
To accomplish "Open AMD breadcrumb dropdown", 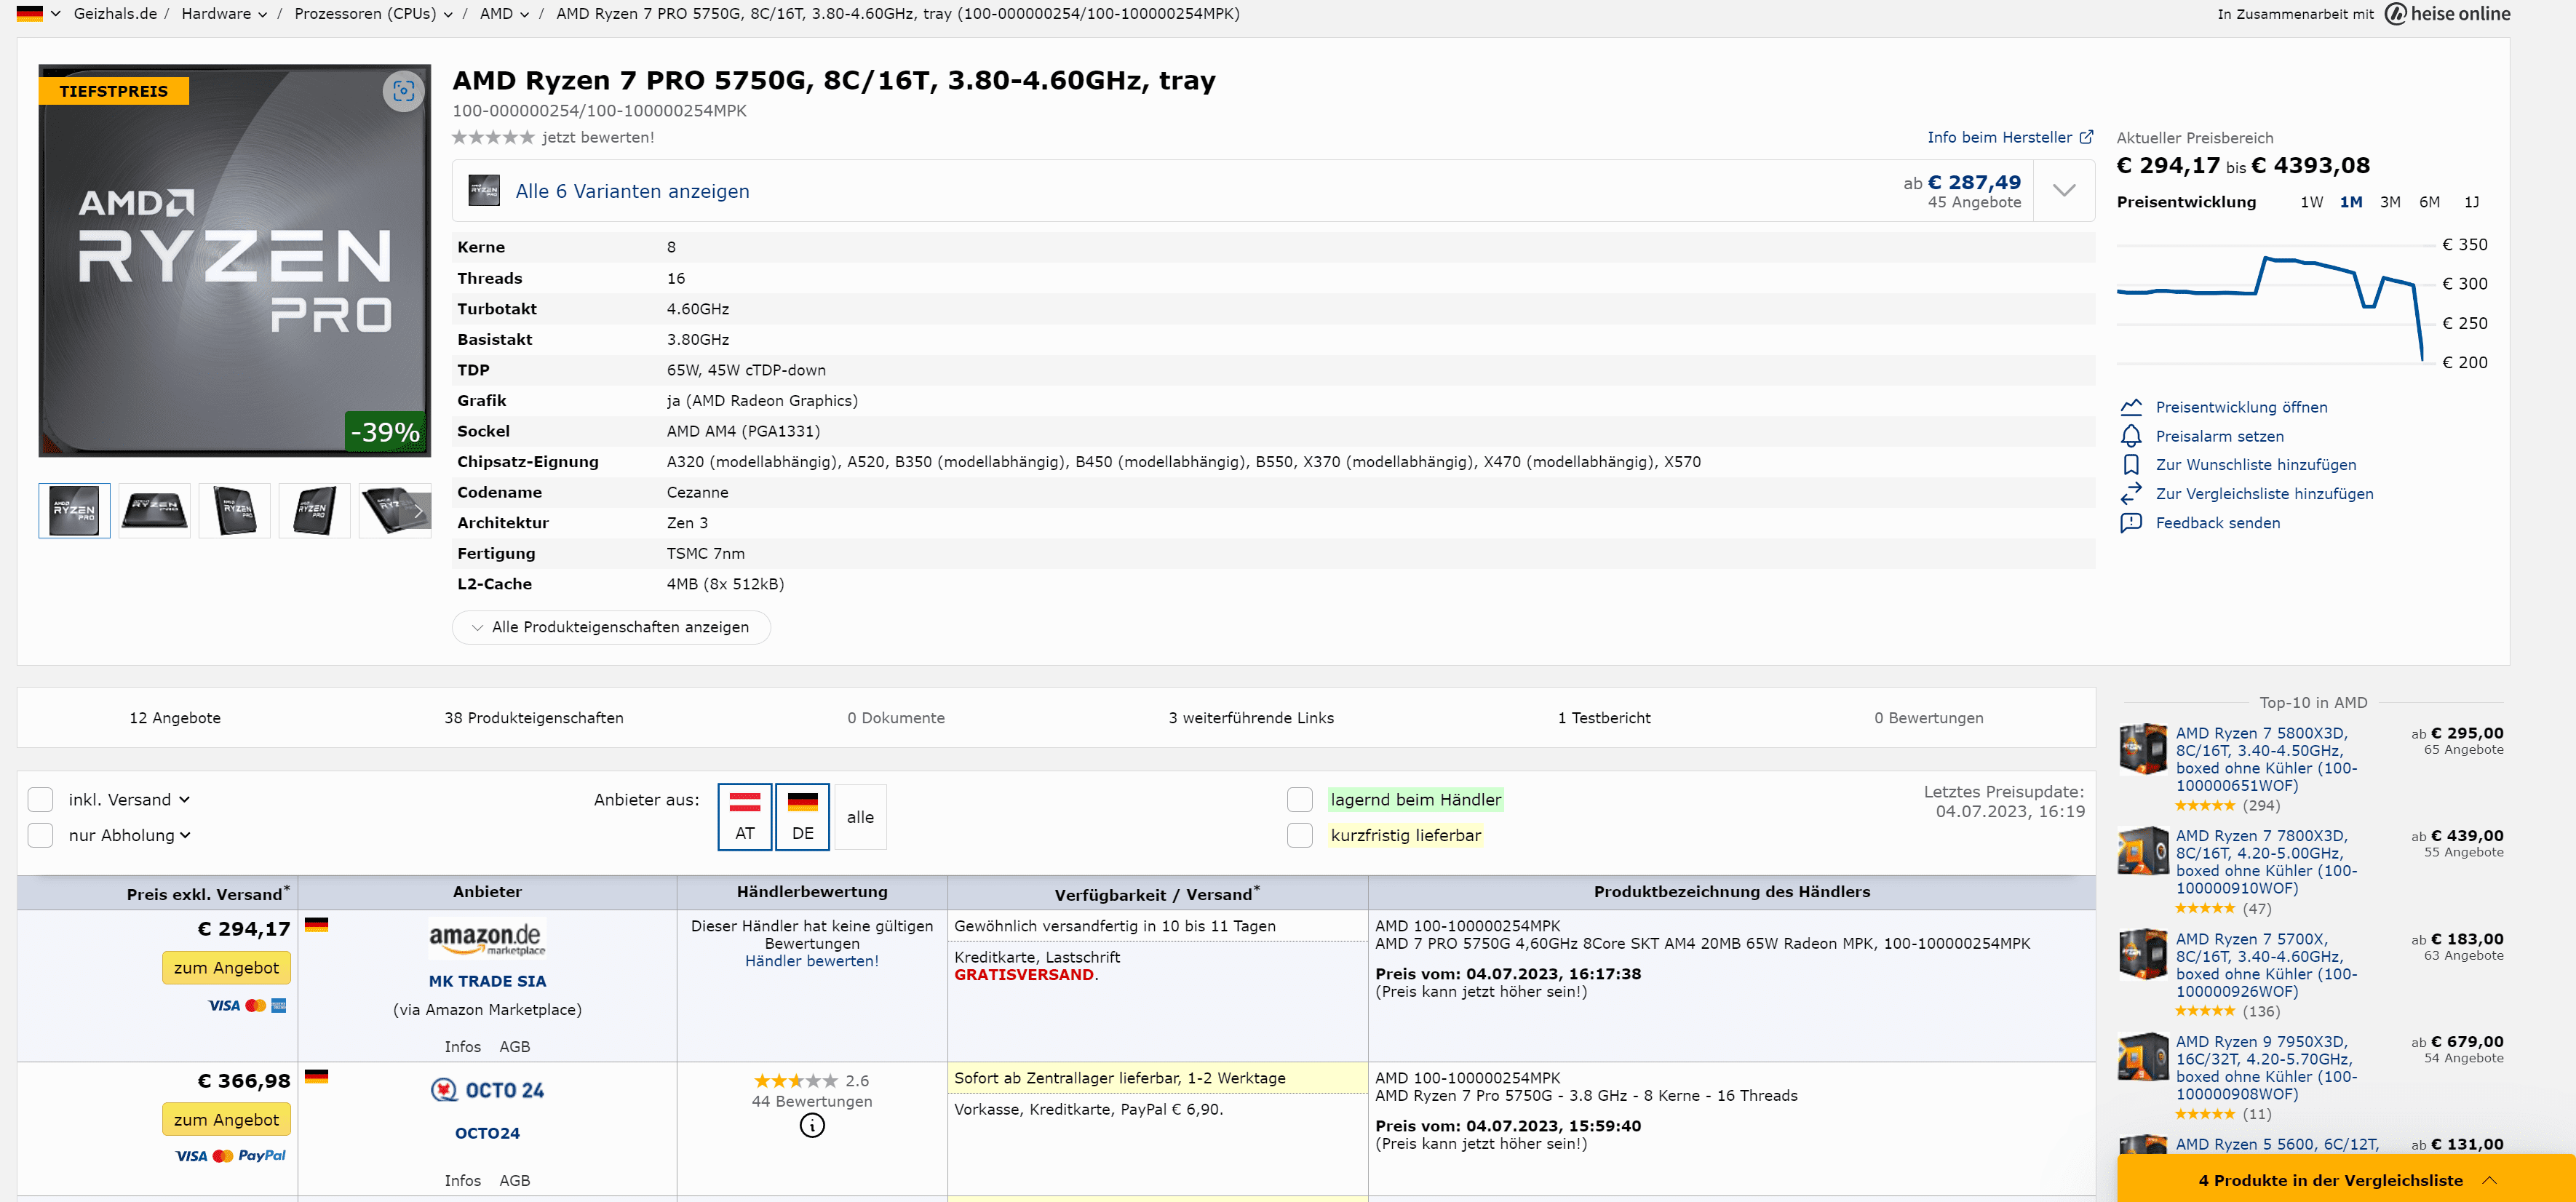I will (x=524, y=15).
